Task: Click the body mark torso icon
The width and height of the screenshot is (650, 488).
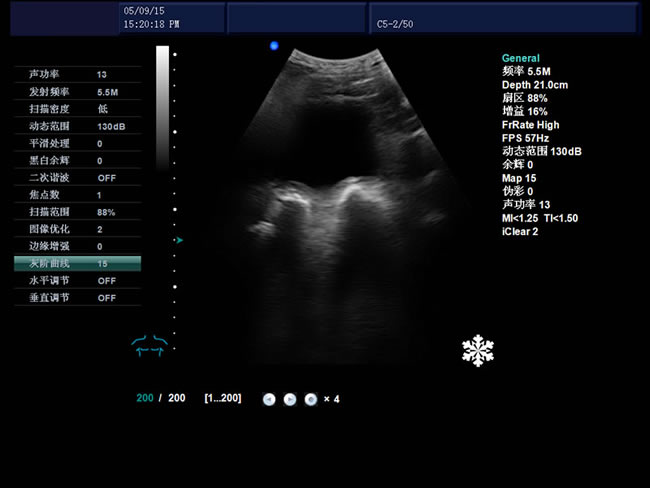Action: (x=149, y=345)
